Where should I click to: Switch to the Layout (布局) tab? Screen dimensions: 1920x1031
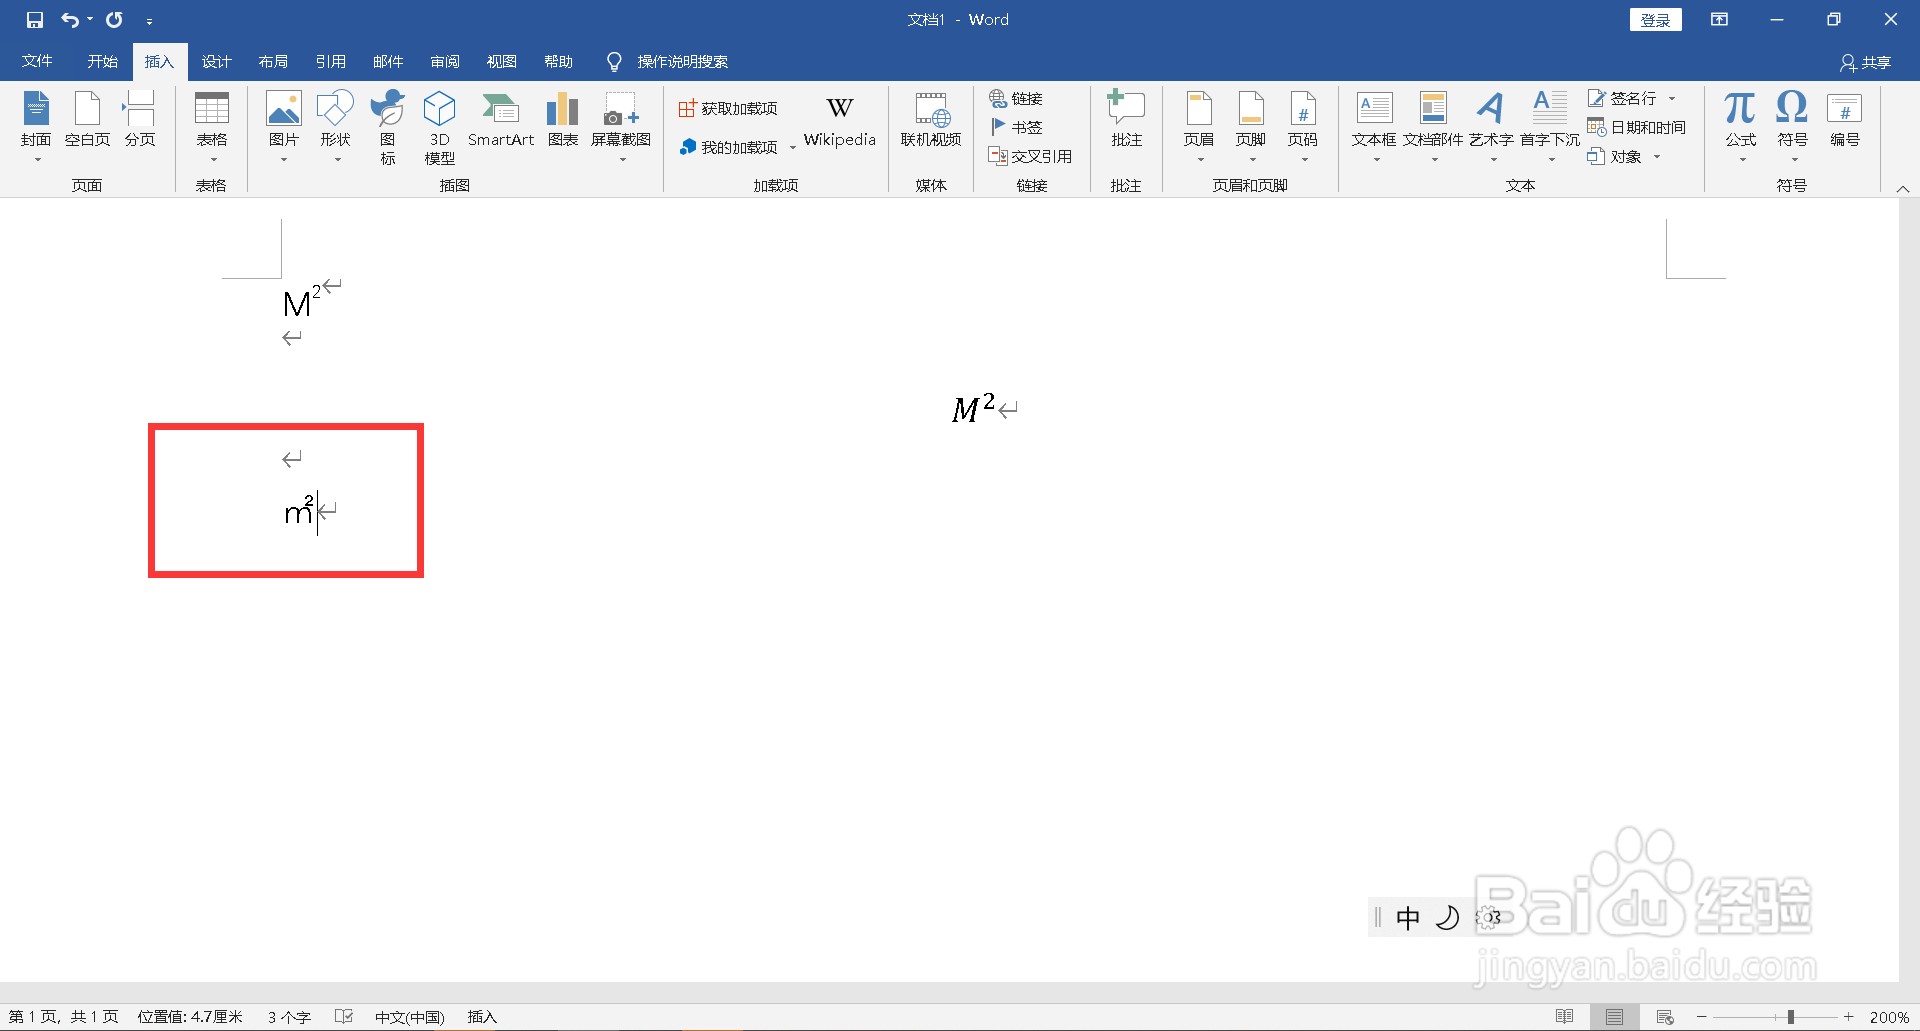pos(273,62)
